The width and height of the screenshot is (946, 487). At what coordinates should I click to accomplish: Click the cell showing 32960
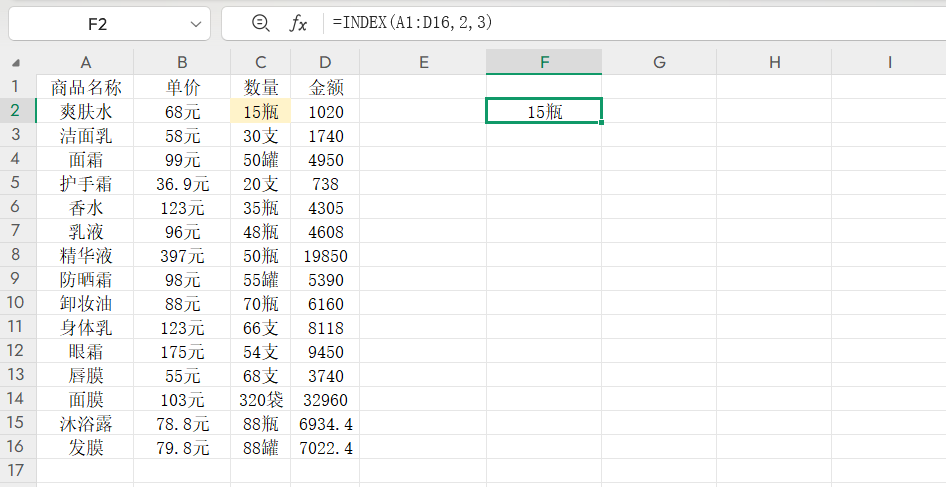click(x=325, y=399)
